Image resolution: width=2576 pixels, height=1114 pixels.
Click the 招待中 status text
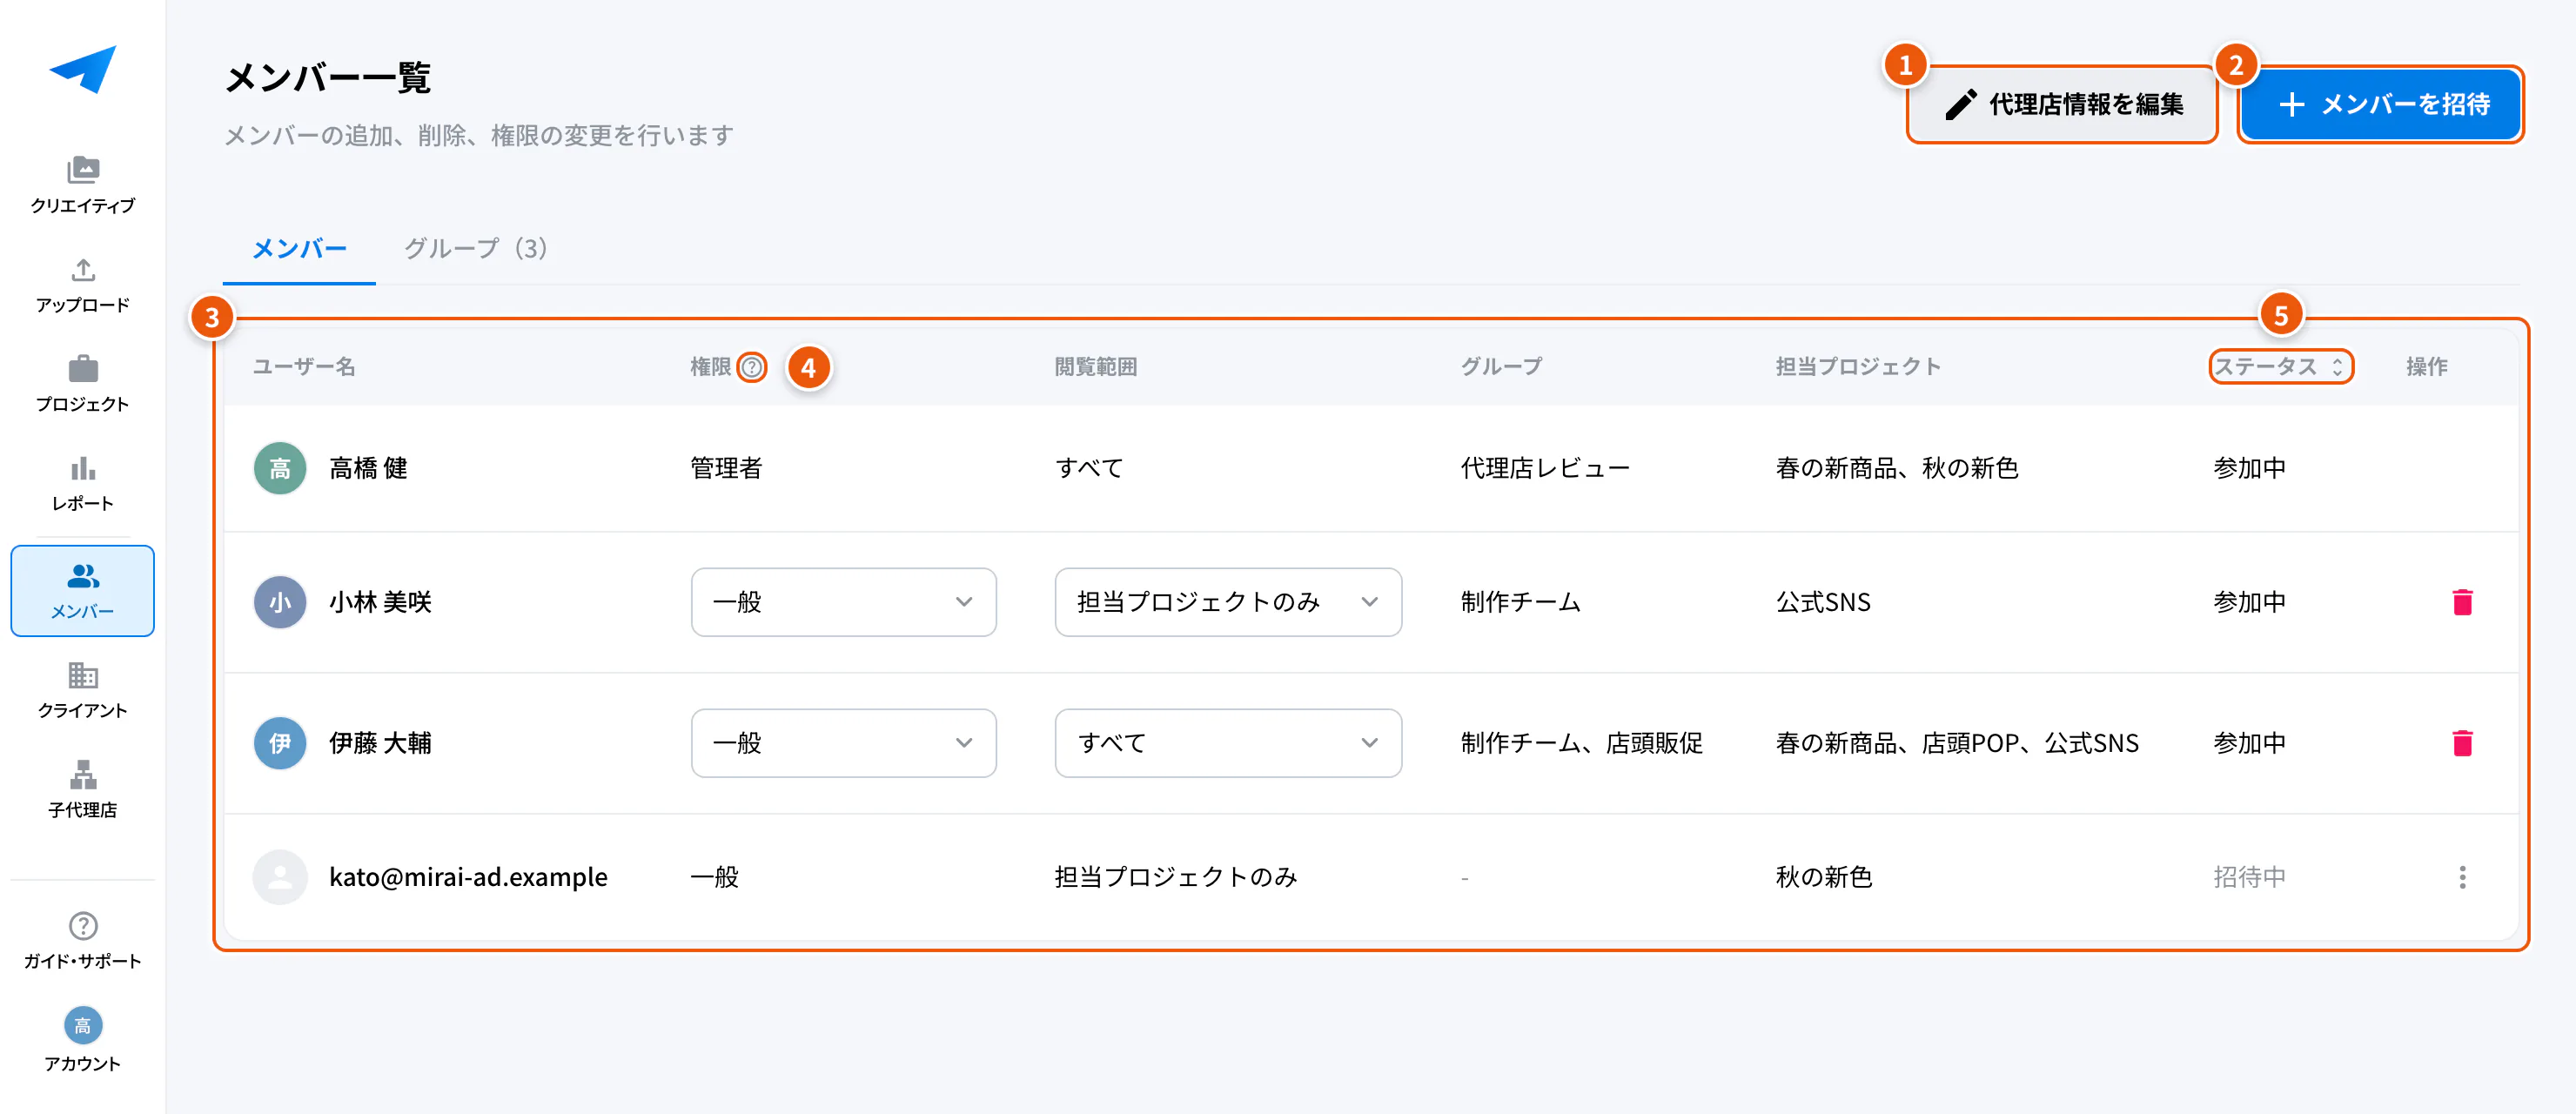[x=2248, y=877]
